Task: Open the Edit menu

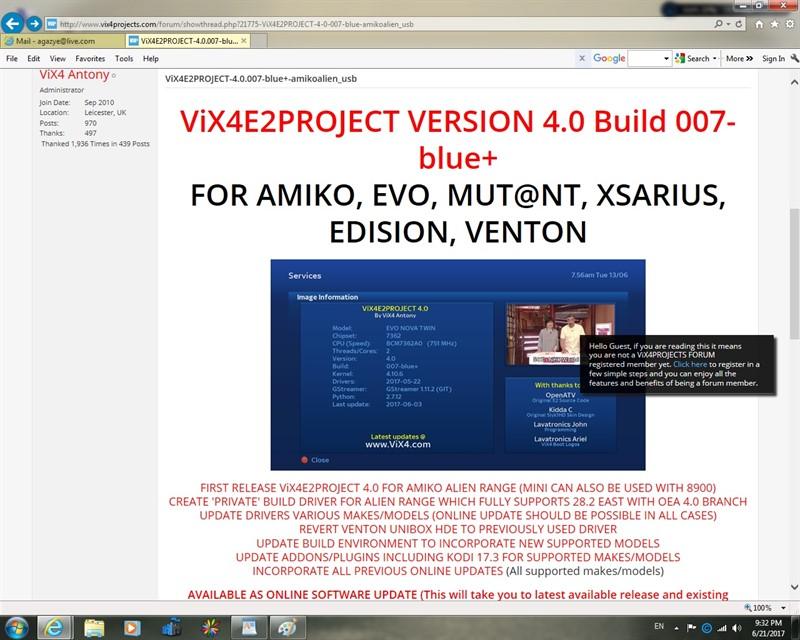Action: click(x=34, y=59)
